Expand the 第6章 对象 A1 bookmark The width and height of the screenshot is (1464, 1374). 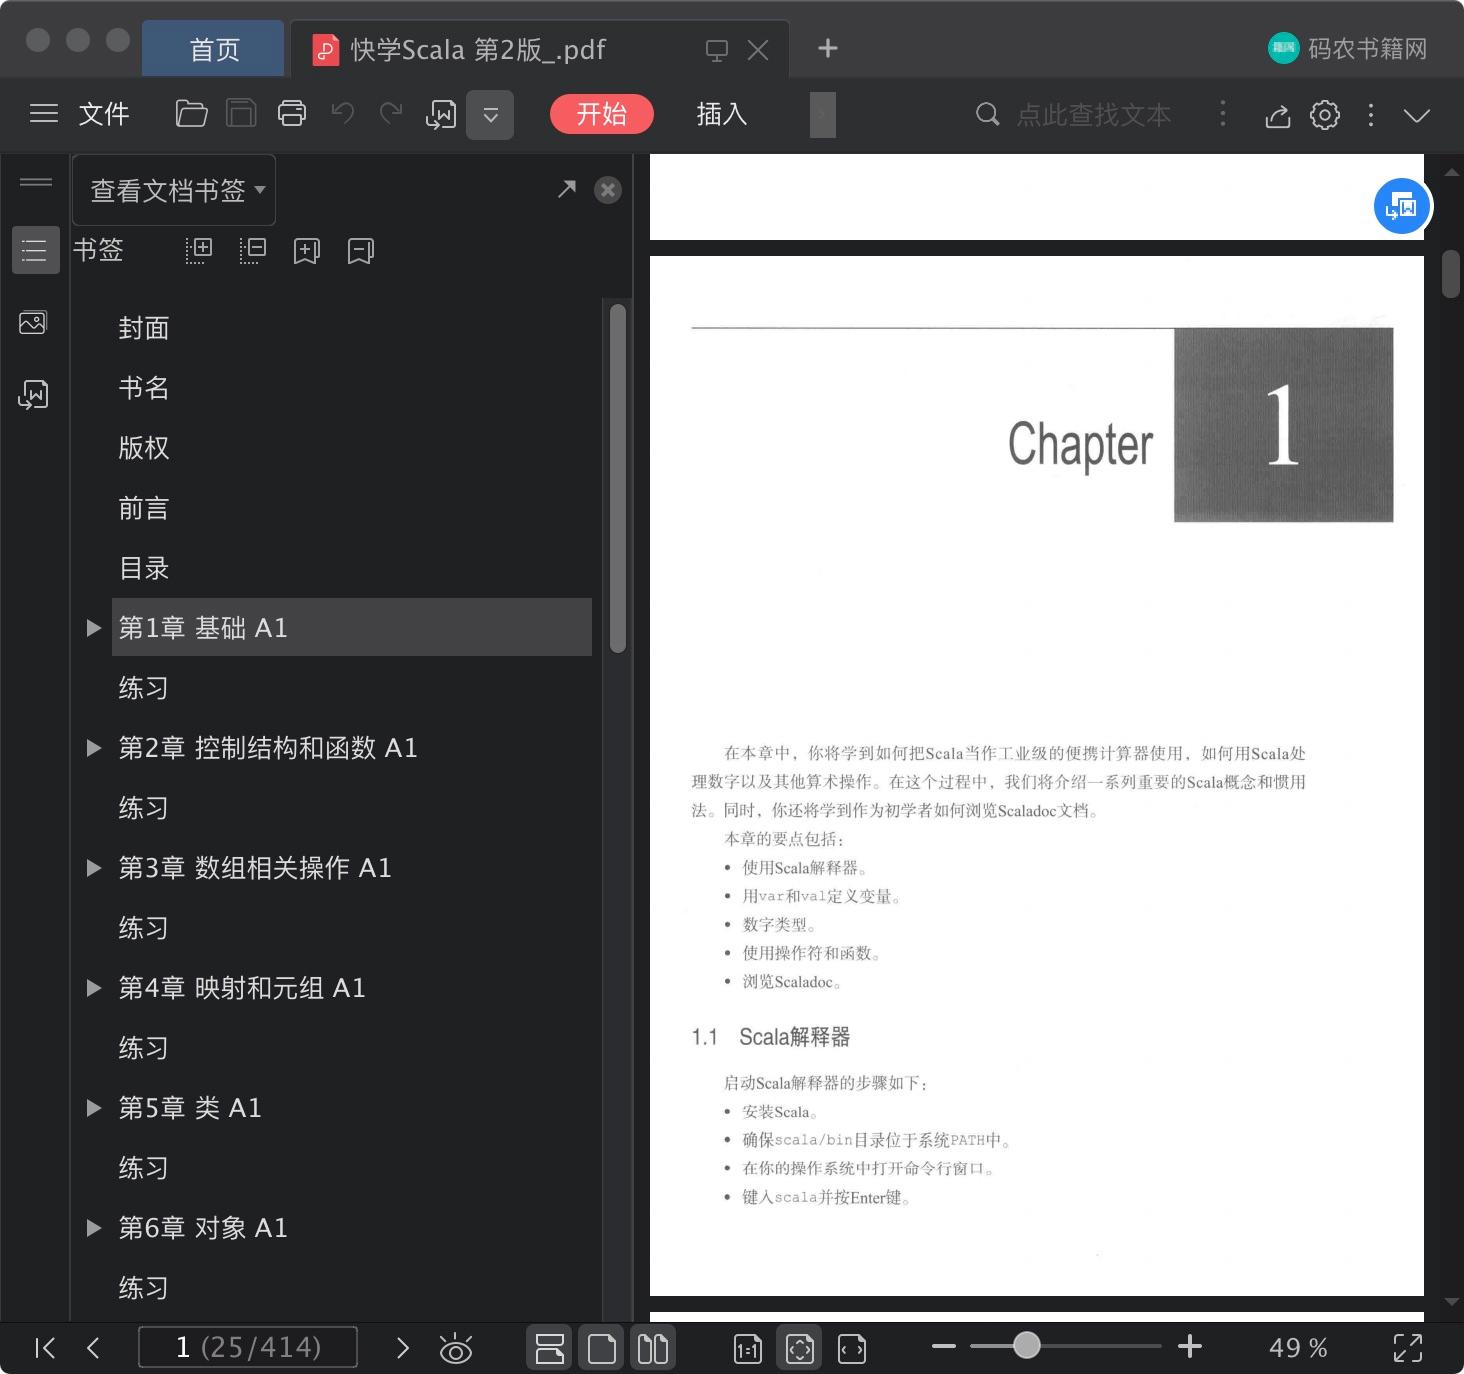click(x=94, y=1228)
